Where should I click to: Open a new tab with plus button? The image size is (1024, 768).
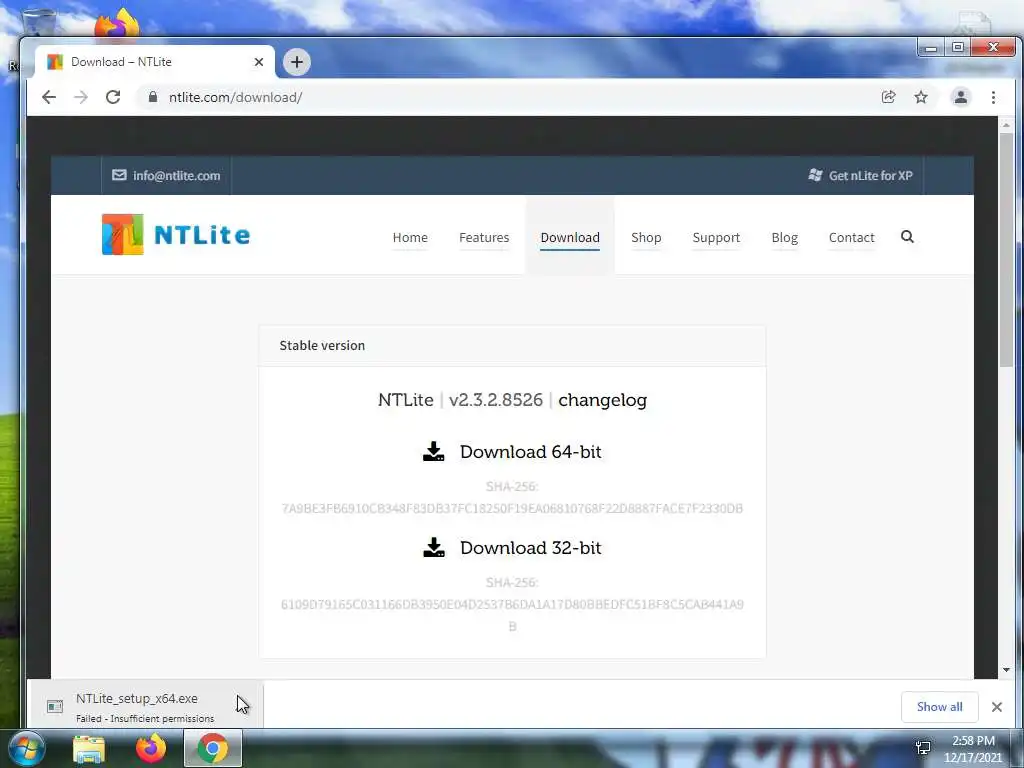point(296,62)
